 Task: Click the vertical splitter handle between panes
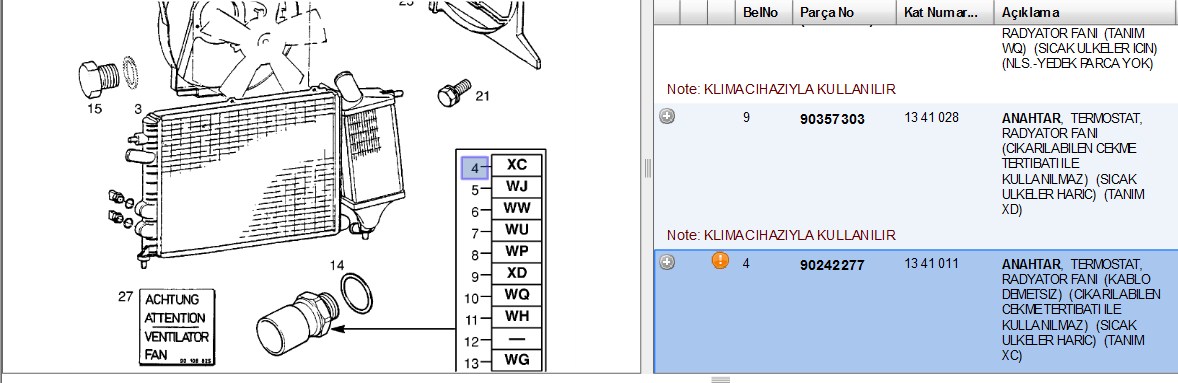tap(648, 169)
